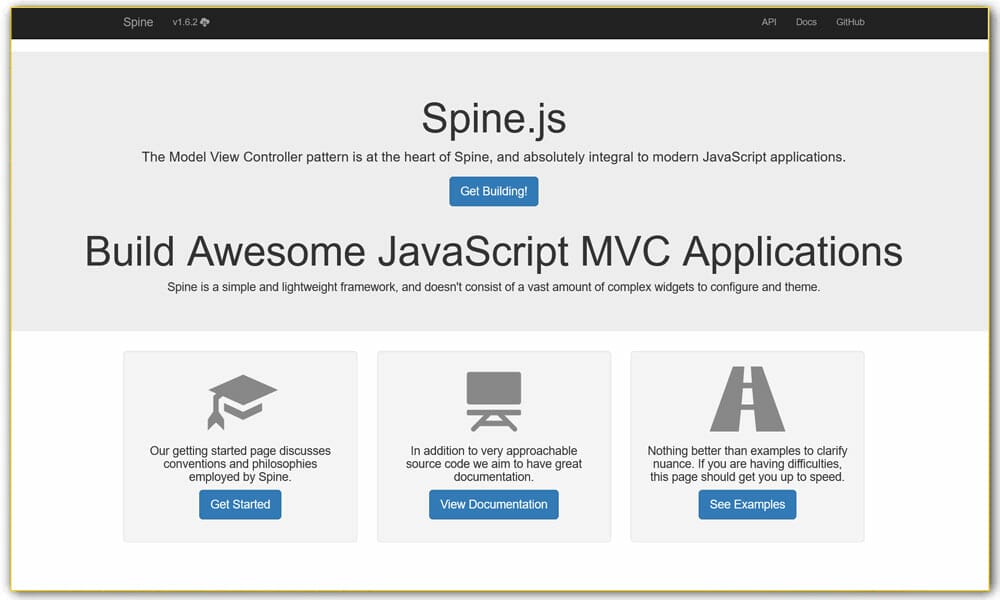
Task: Select the documentation card panel
Action: click(x=494, y=446)
